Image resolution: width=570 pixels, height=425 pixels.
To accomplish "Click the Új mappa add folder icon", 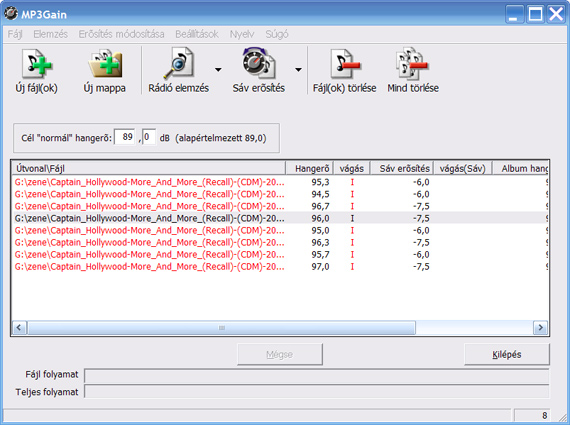I will (105, 64).
